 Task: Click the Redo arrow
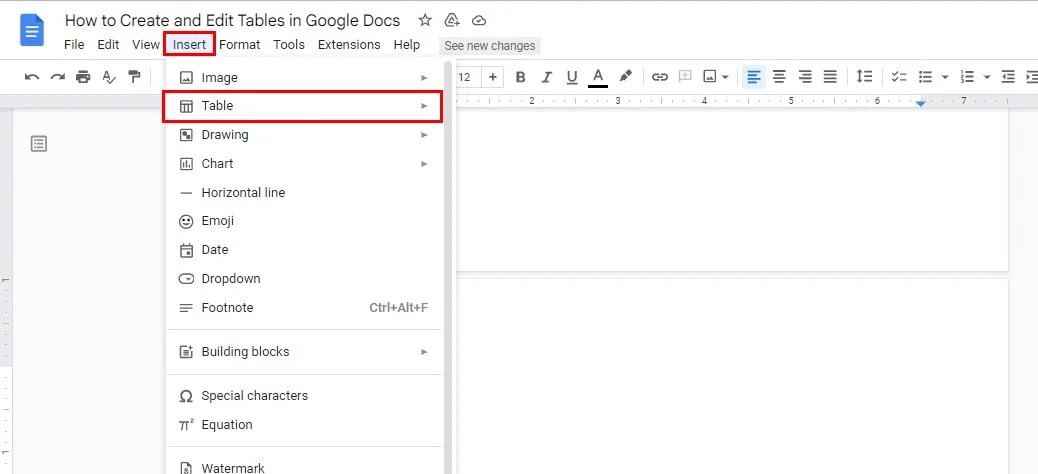click(x=58, y=77)
